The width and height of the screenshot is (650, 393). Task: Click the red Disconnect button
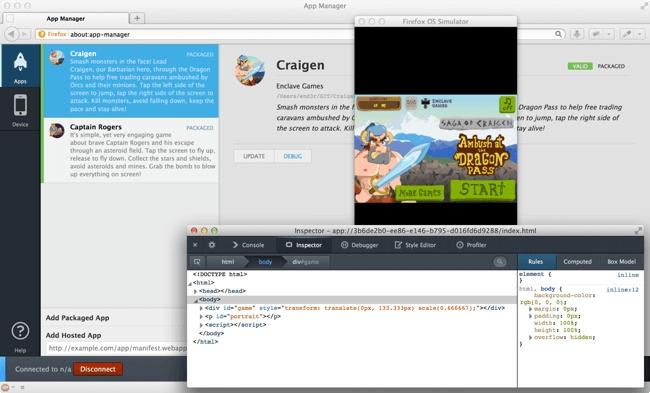coord(98,369)
